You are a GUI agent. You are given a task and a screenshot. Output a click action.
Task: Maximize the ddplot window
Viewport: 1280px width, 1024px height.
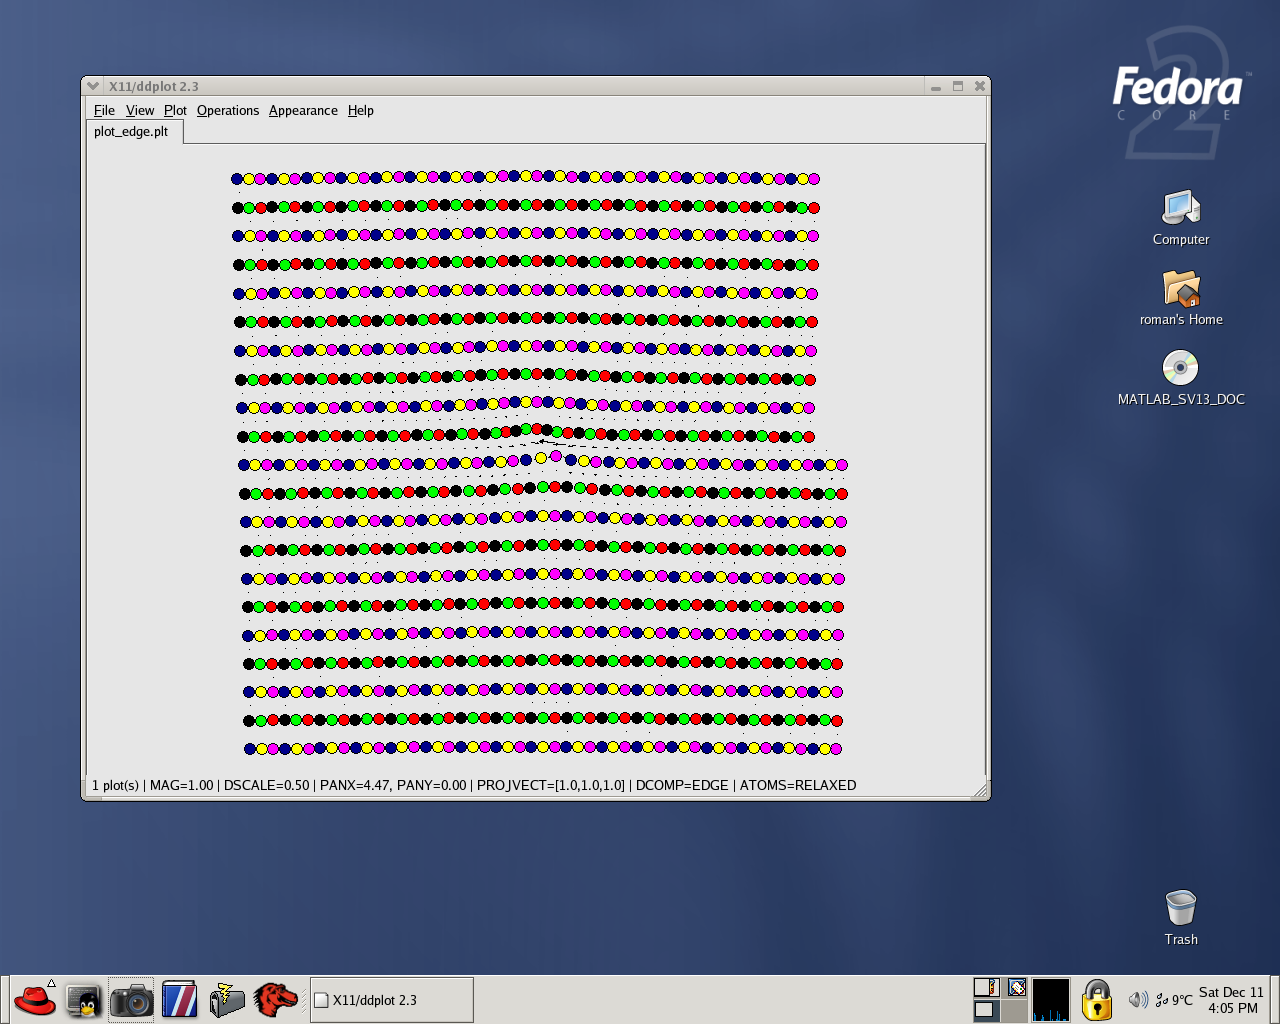point(958,86)
